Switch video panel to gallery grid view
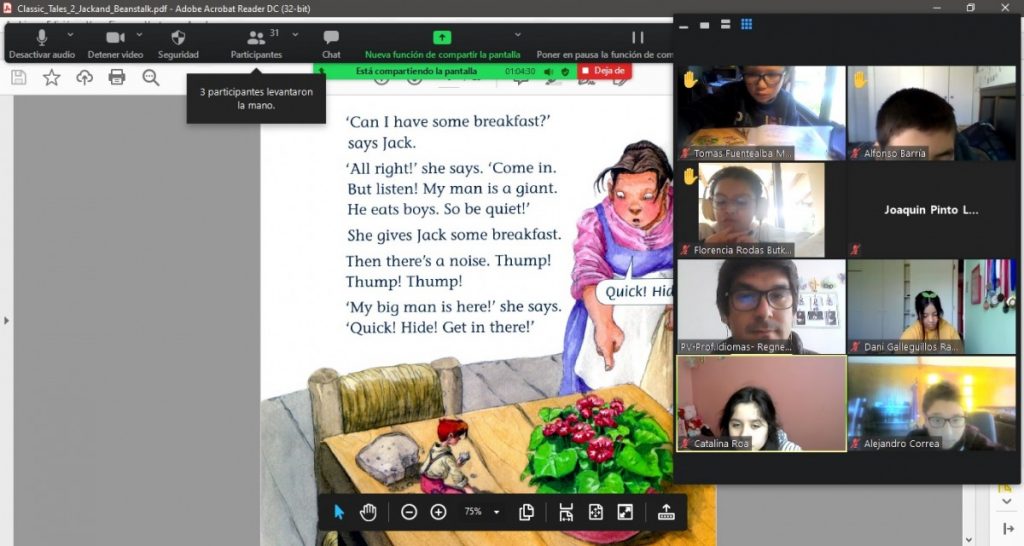Image resolution: width=1024 pixels, height=546 pixels. pos(746,25)
